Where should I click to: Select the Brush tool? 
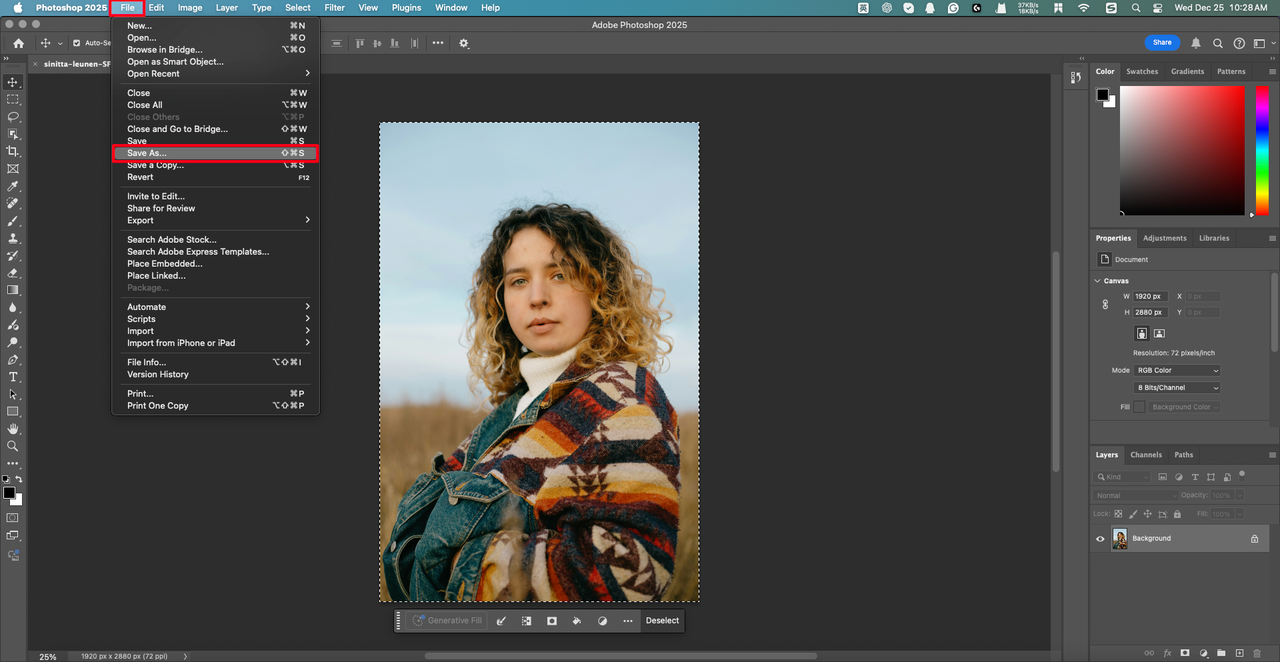[13, 220]
